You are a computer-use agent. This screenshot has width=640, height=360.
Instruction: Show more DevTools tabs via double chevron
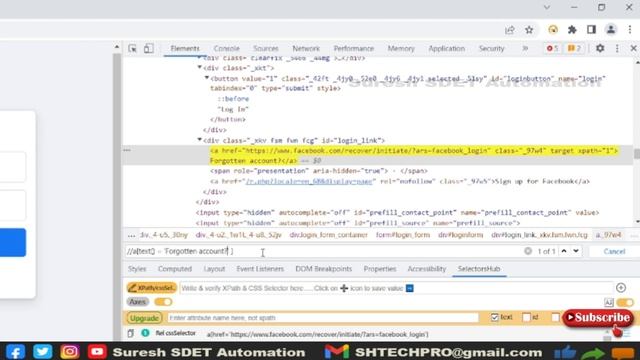pos(525,48)
